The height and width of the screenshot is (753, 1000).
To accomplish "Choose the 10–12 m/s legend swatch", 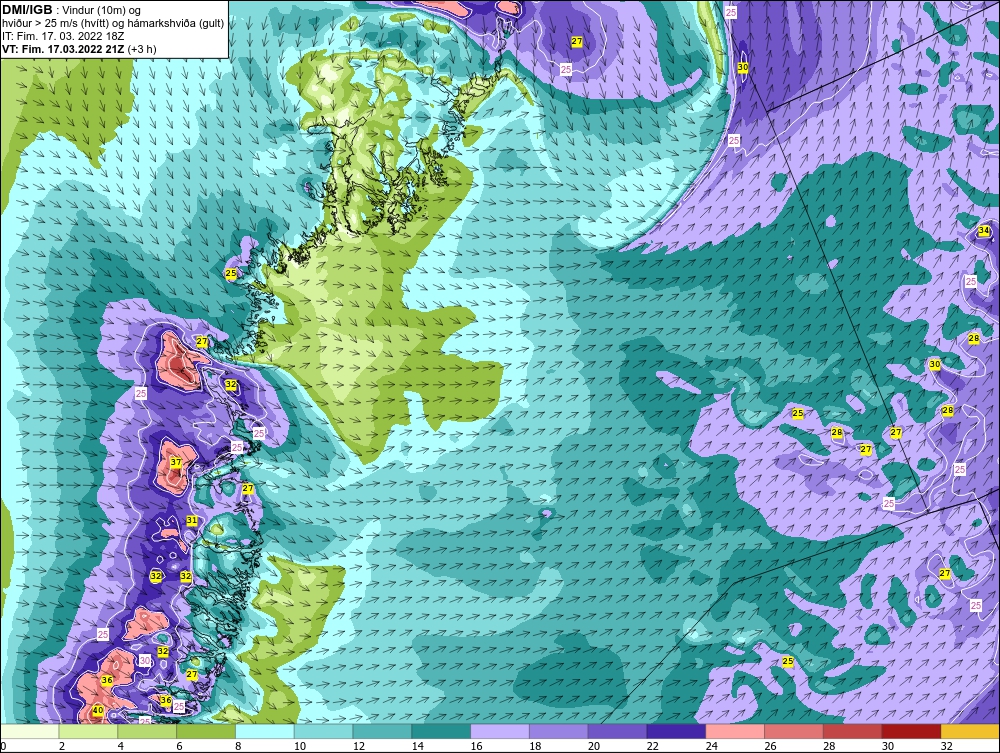I will [x=323, y=731].
